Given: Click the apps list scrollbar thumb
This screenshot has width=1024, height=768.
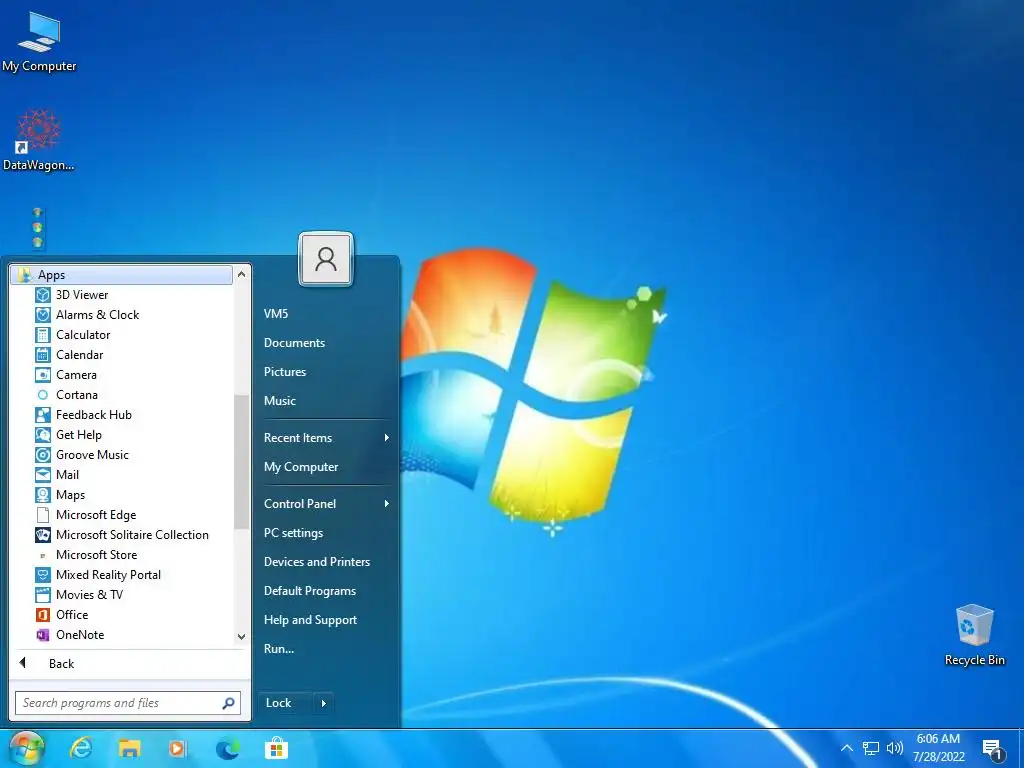Looking at the screenshot, I should click(241, 462).
